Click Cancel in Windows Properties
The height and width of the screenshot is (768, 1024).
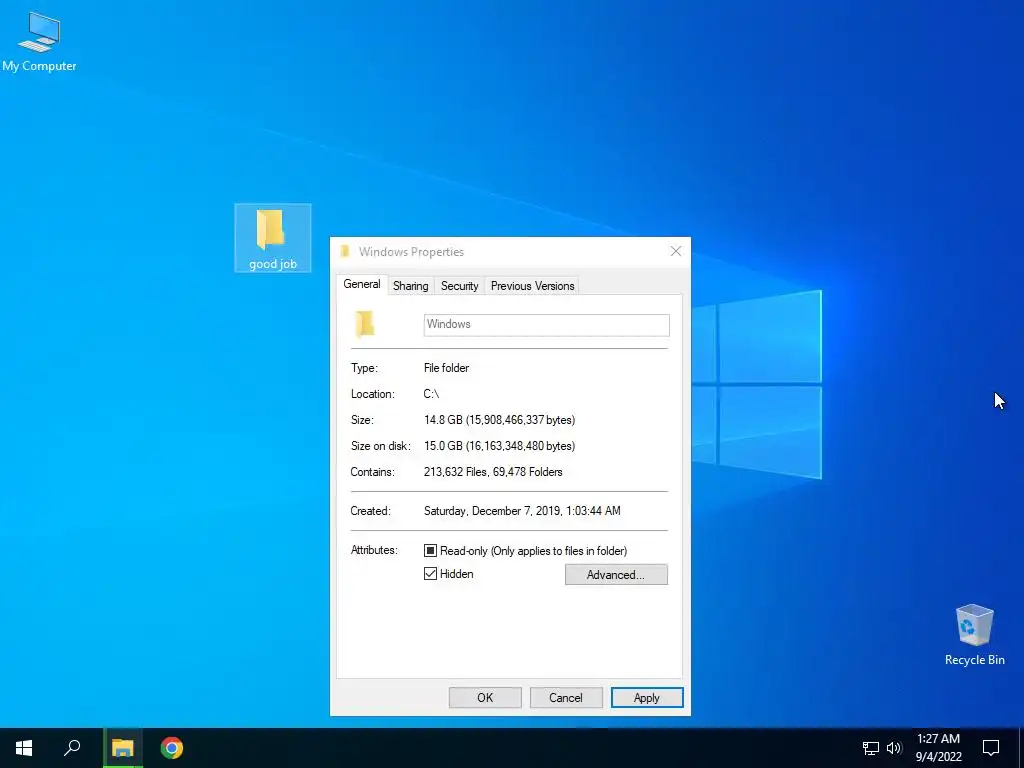[566, 697]
